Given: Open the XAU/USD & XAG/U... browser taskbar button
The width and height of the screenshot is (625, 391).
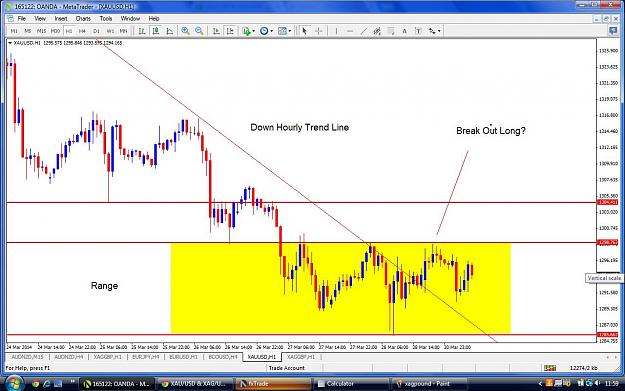Looking at the screenshot, I should pos(195,383).
